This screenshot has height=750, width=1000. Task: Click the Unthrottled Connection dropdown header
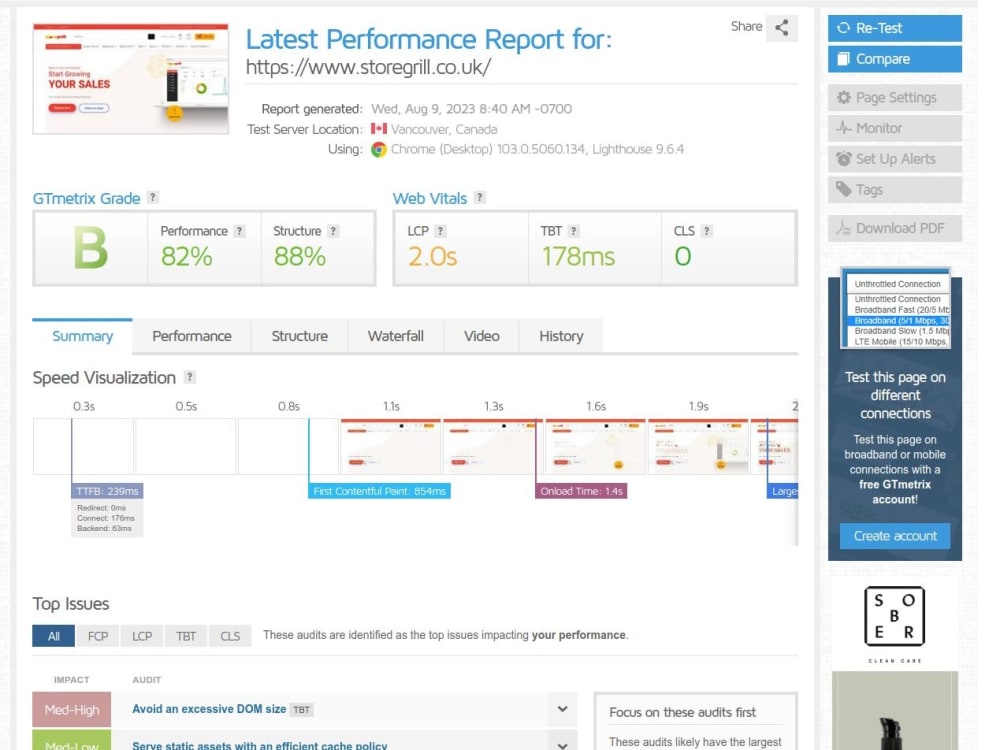(898, 284)
